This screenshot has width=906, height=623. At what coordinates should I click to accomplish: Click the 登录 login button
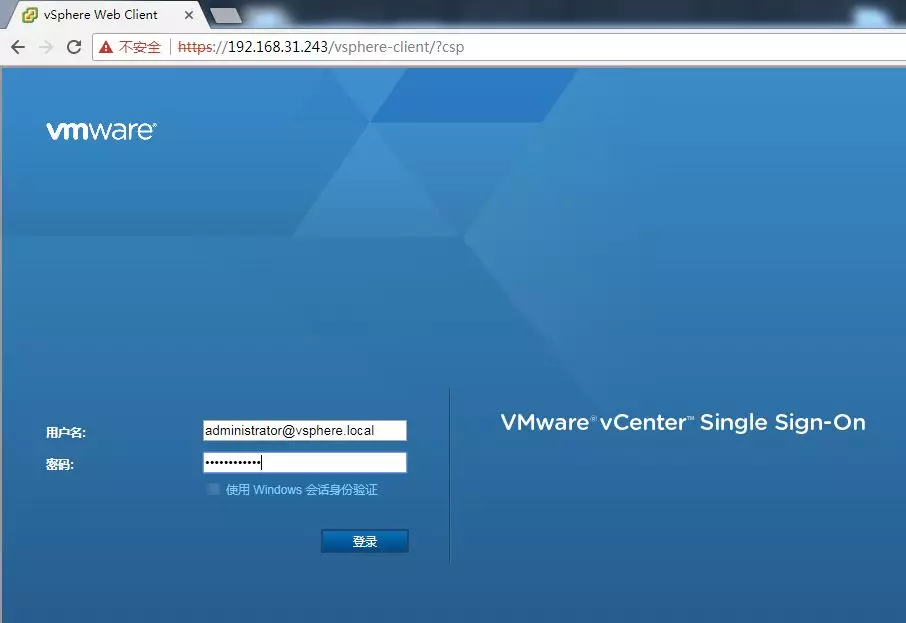pos(365,541)
